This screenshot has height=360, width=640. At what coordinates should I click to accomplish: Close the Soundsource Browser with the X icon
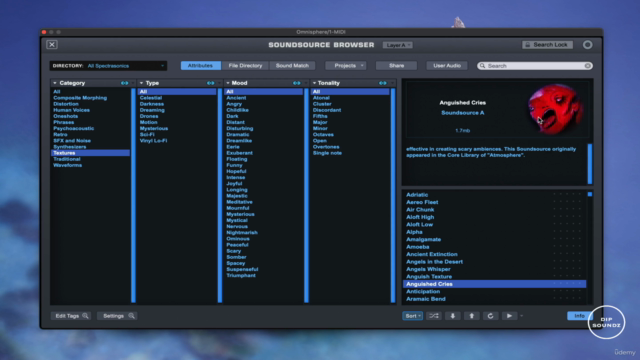(x=52, y=44)
